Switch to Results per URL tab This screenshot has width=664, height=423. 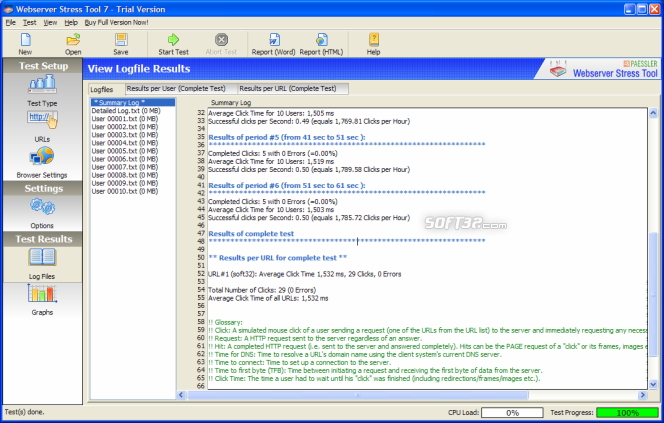pos(293,88)
